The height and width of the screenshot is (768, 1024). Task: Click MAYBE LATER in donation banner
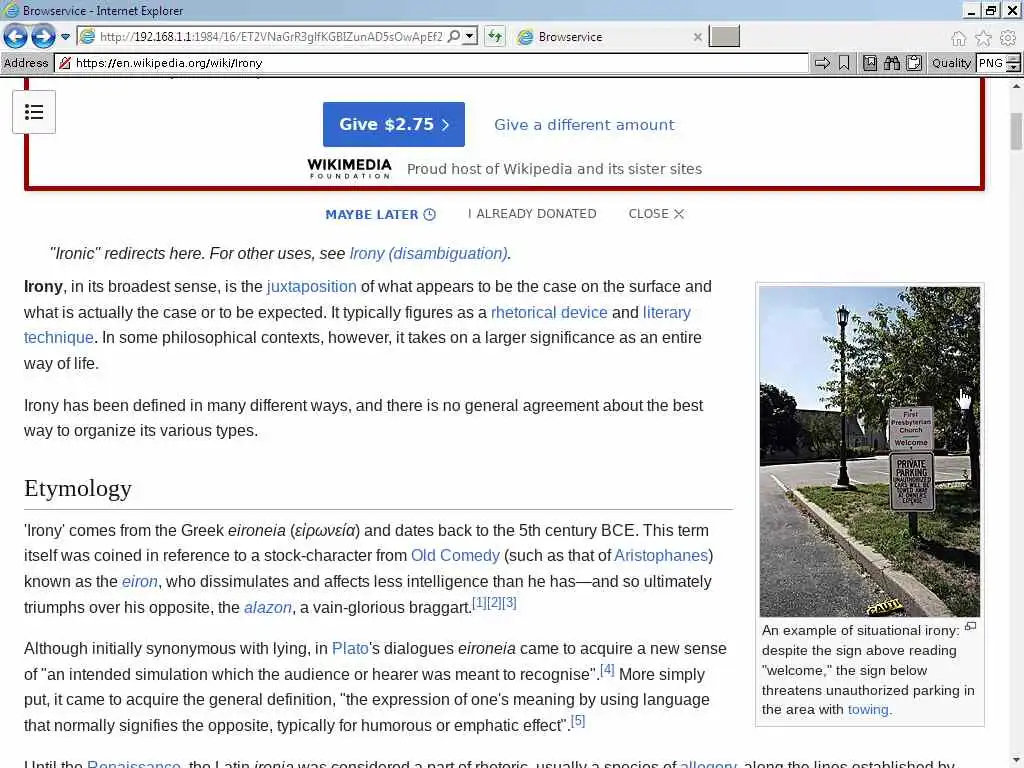[380, 214]
